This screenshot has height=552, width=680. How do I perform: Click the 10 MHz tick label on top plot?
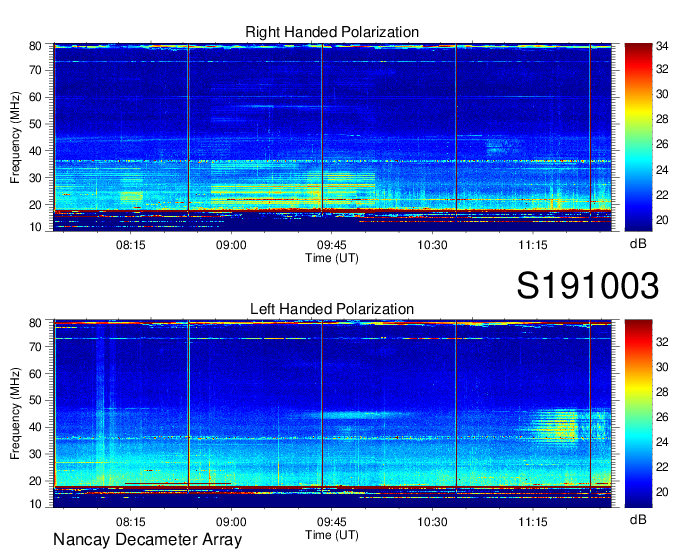35,227
